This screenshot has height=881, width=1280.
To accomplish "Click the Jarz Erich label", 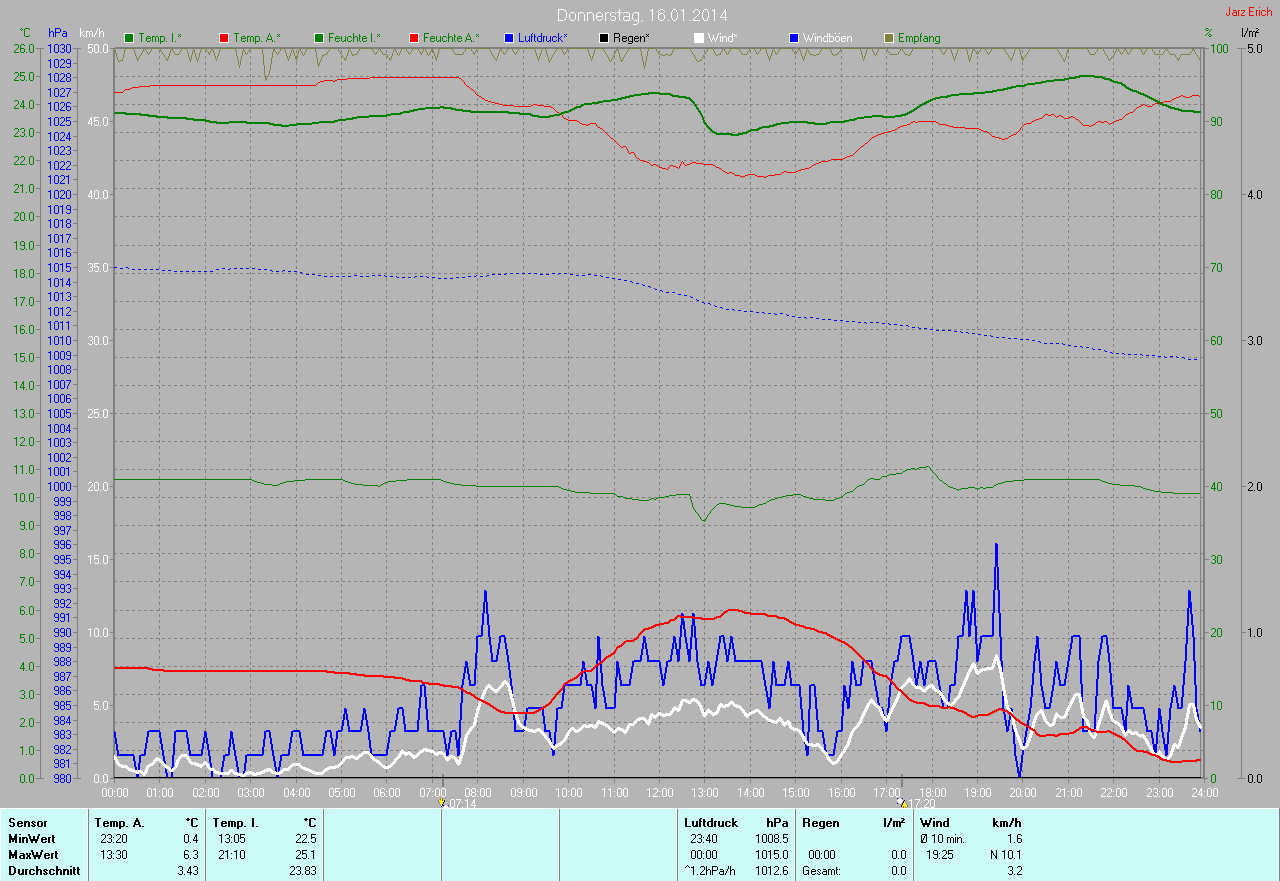I will (x=1249, y=12).
